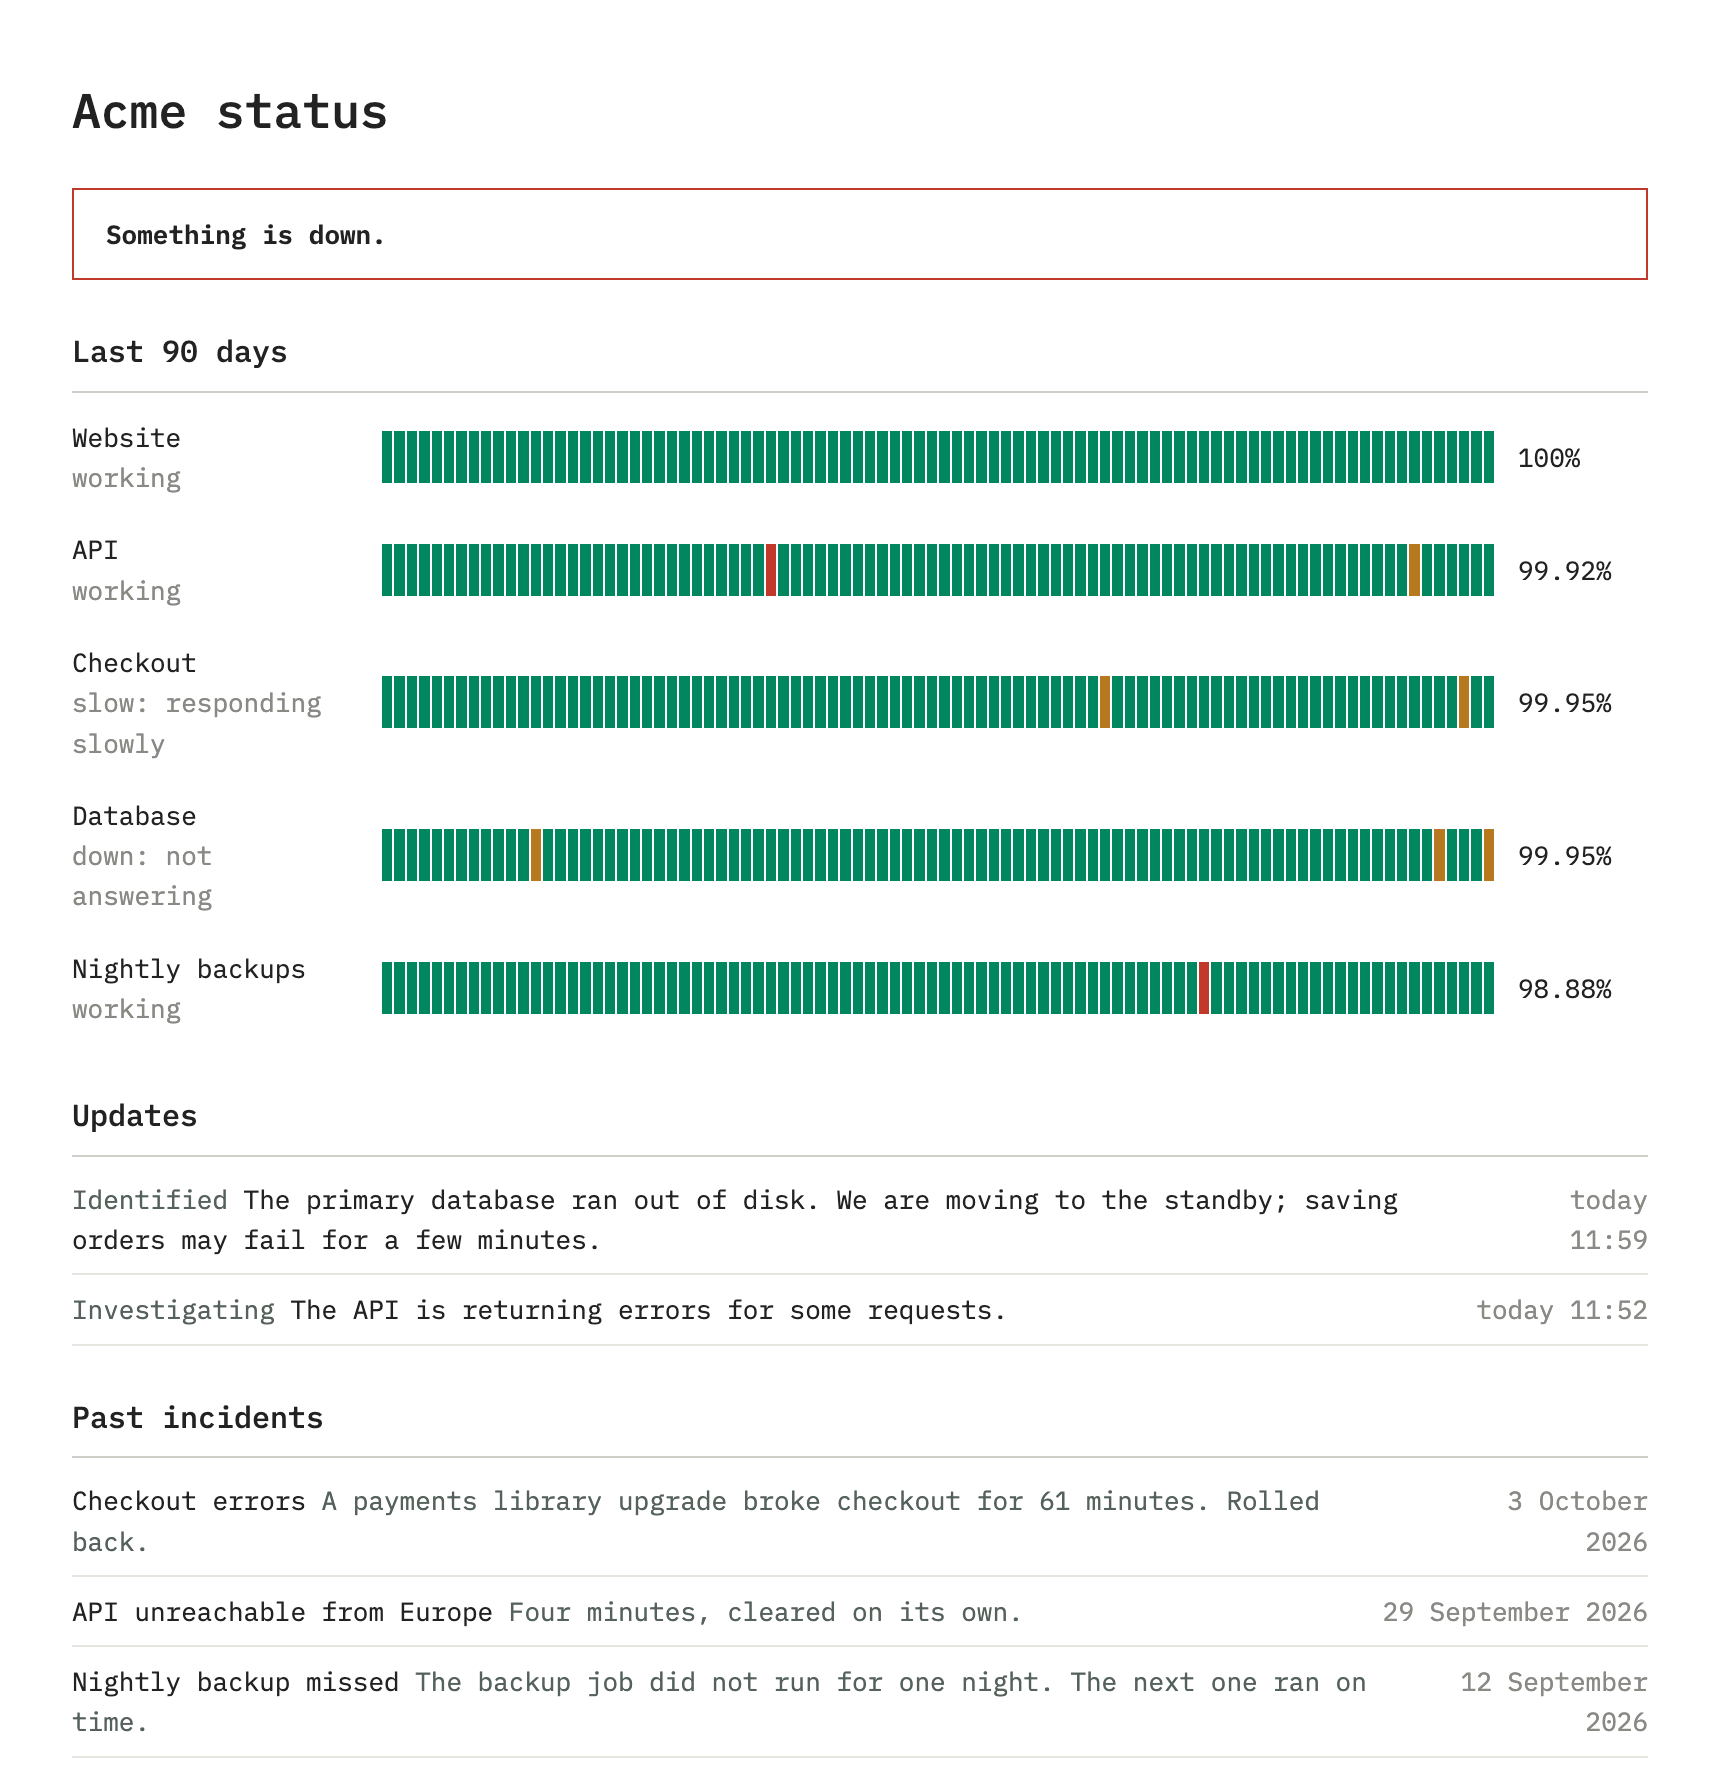Screen dimensions: 1720x1790
Task: Select the "Database" service name
Action: click(x=134, y=816)
